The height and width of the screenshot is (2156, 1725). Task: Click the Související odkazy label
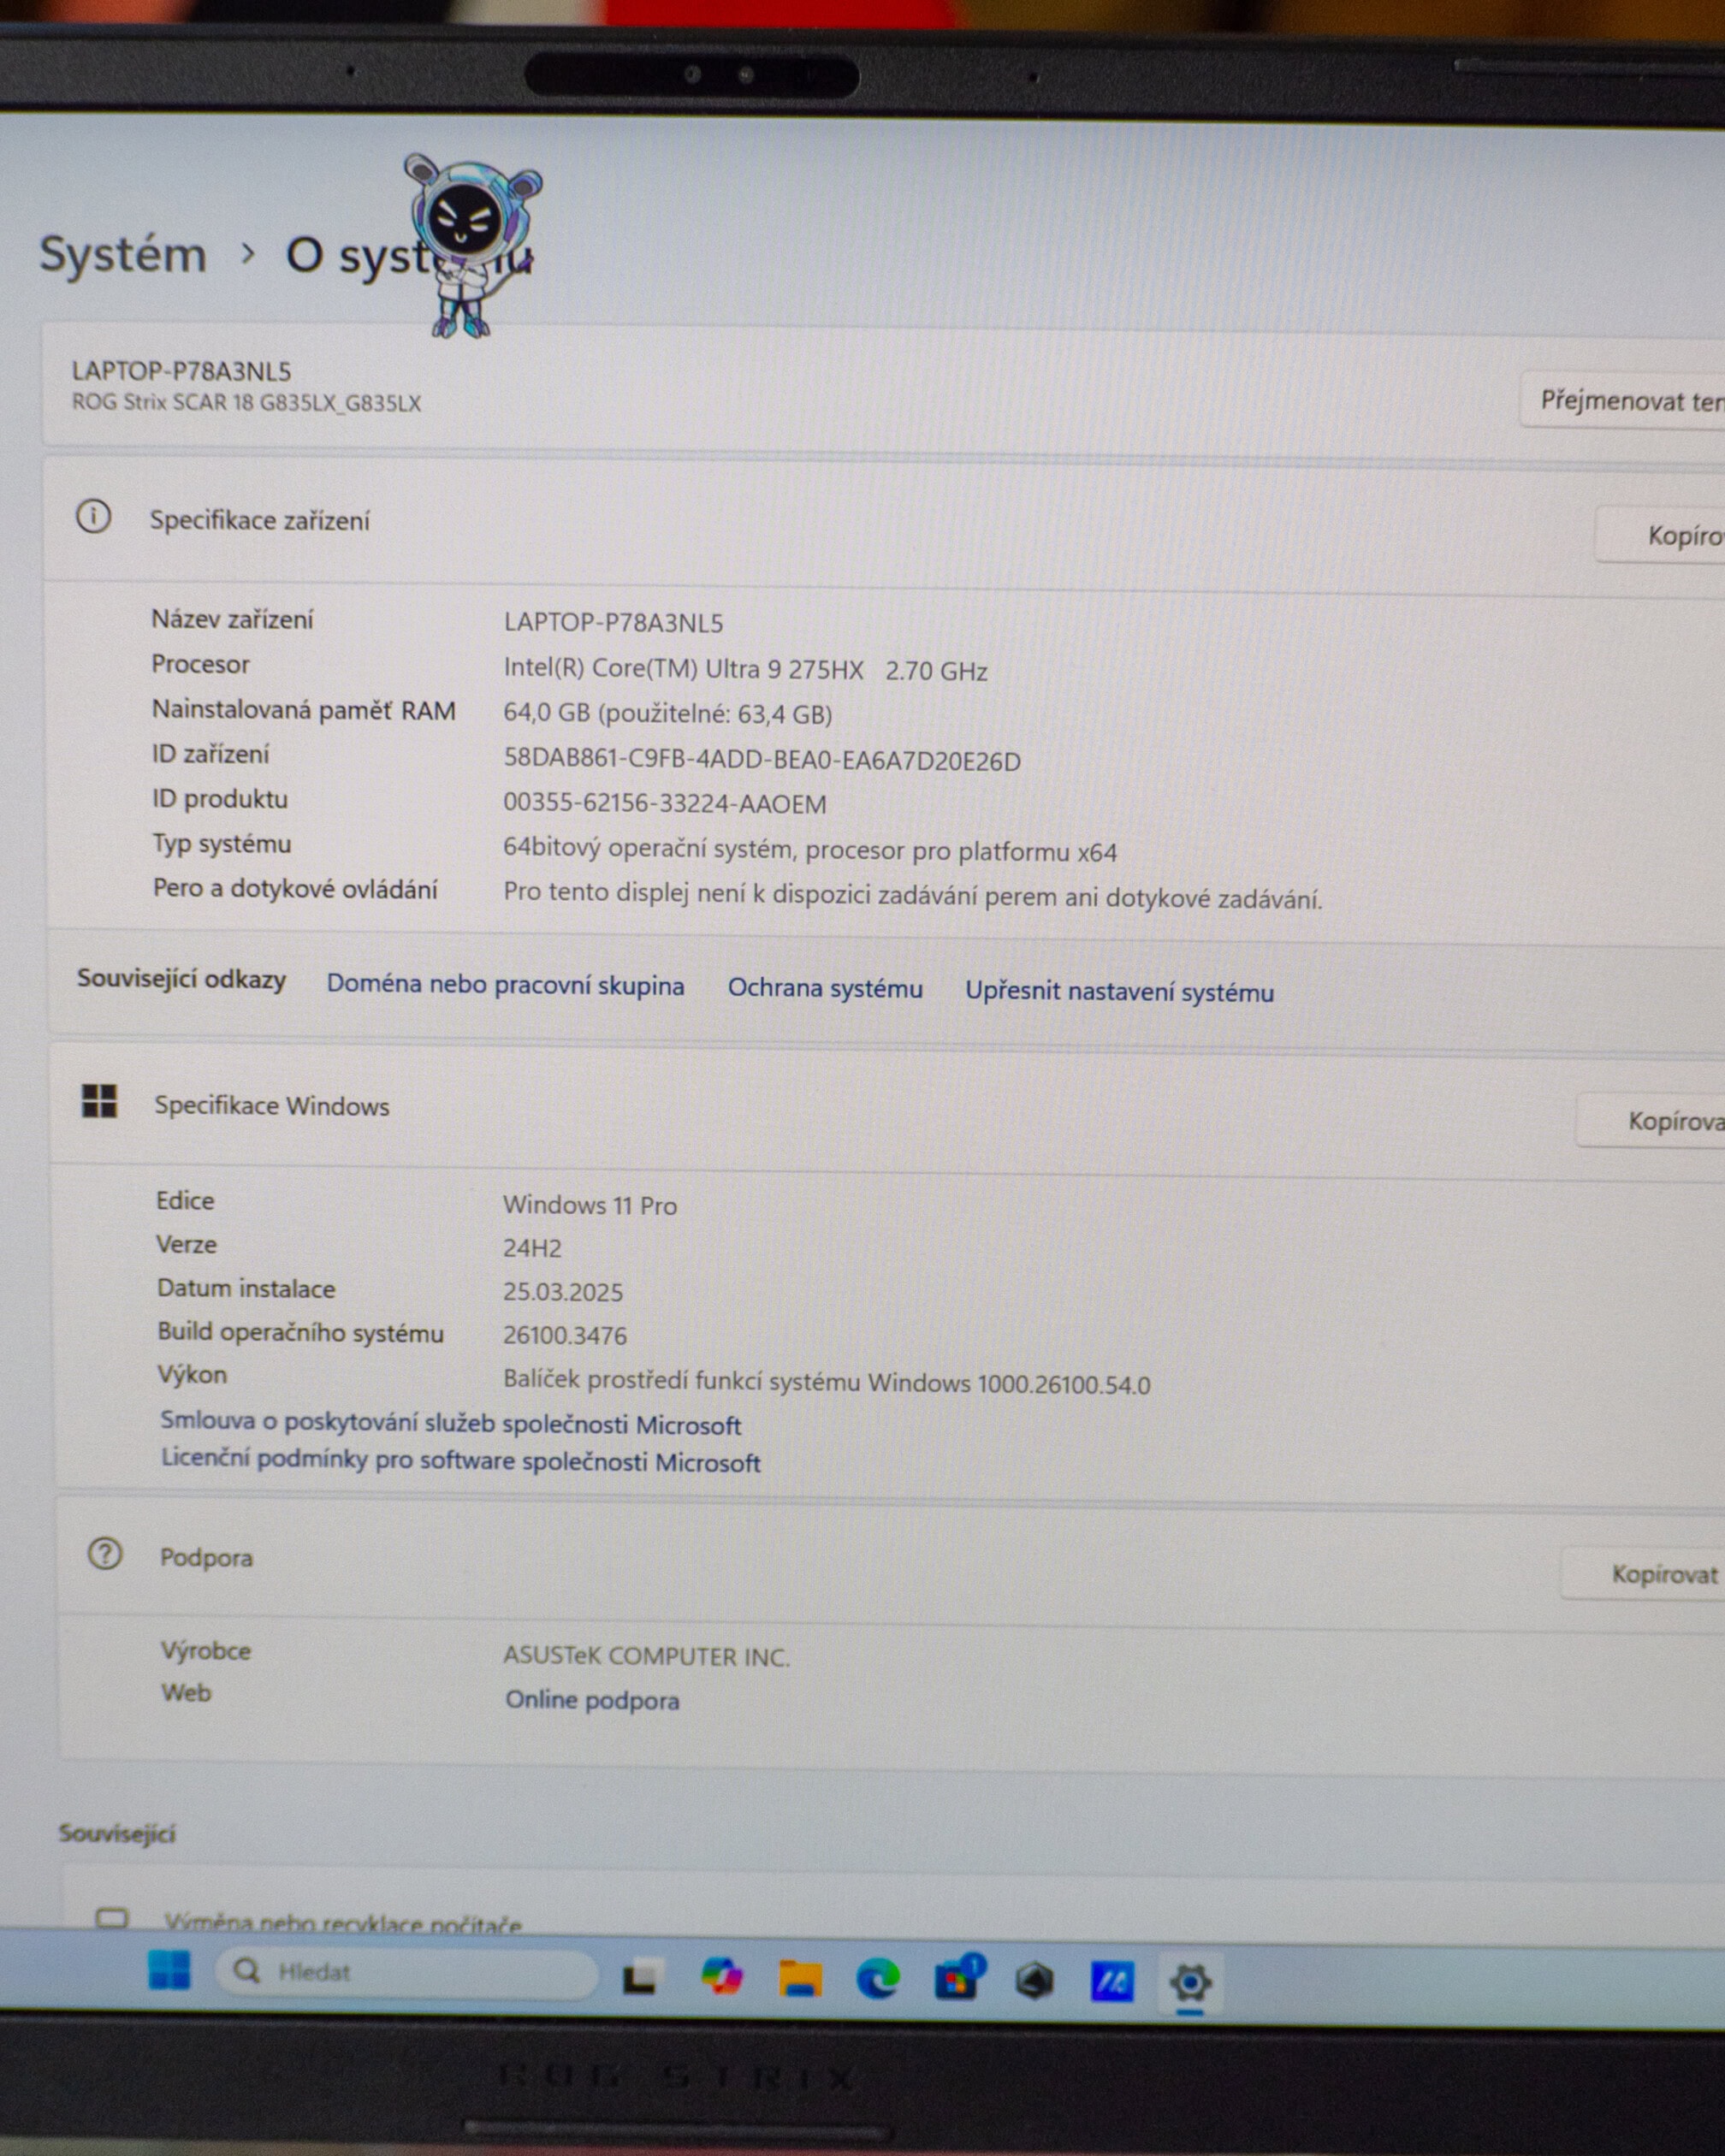pyautogui.click(x=181, y=978)
